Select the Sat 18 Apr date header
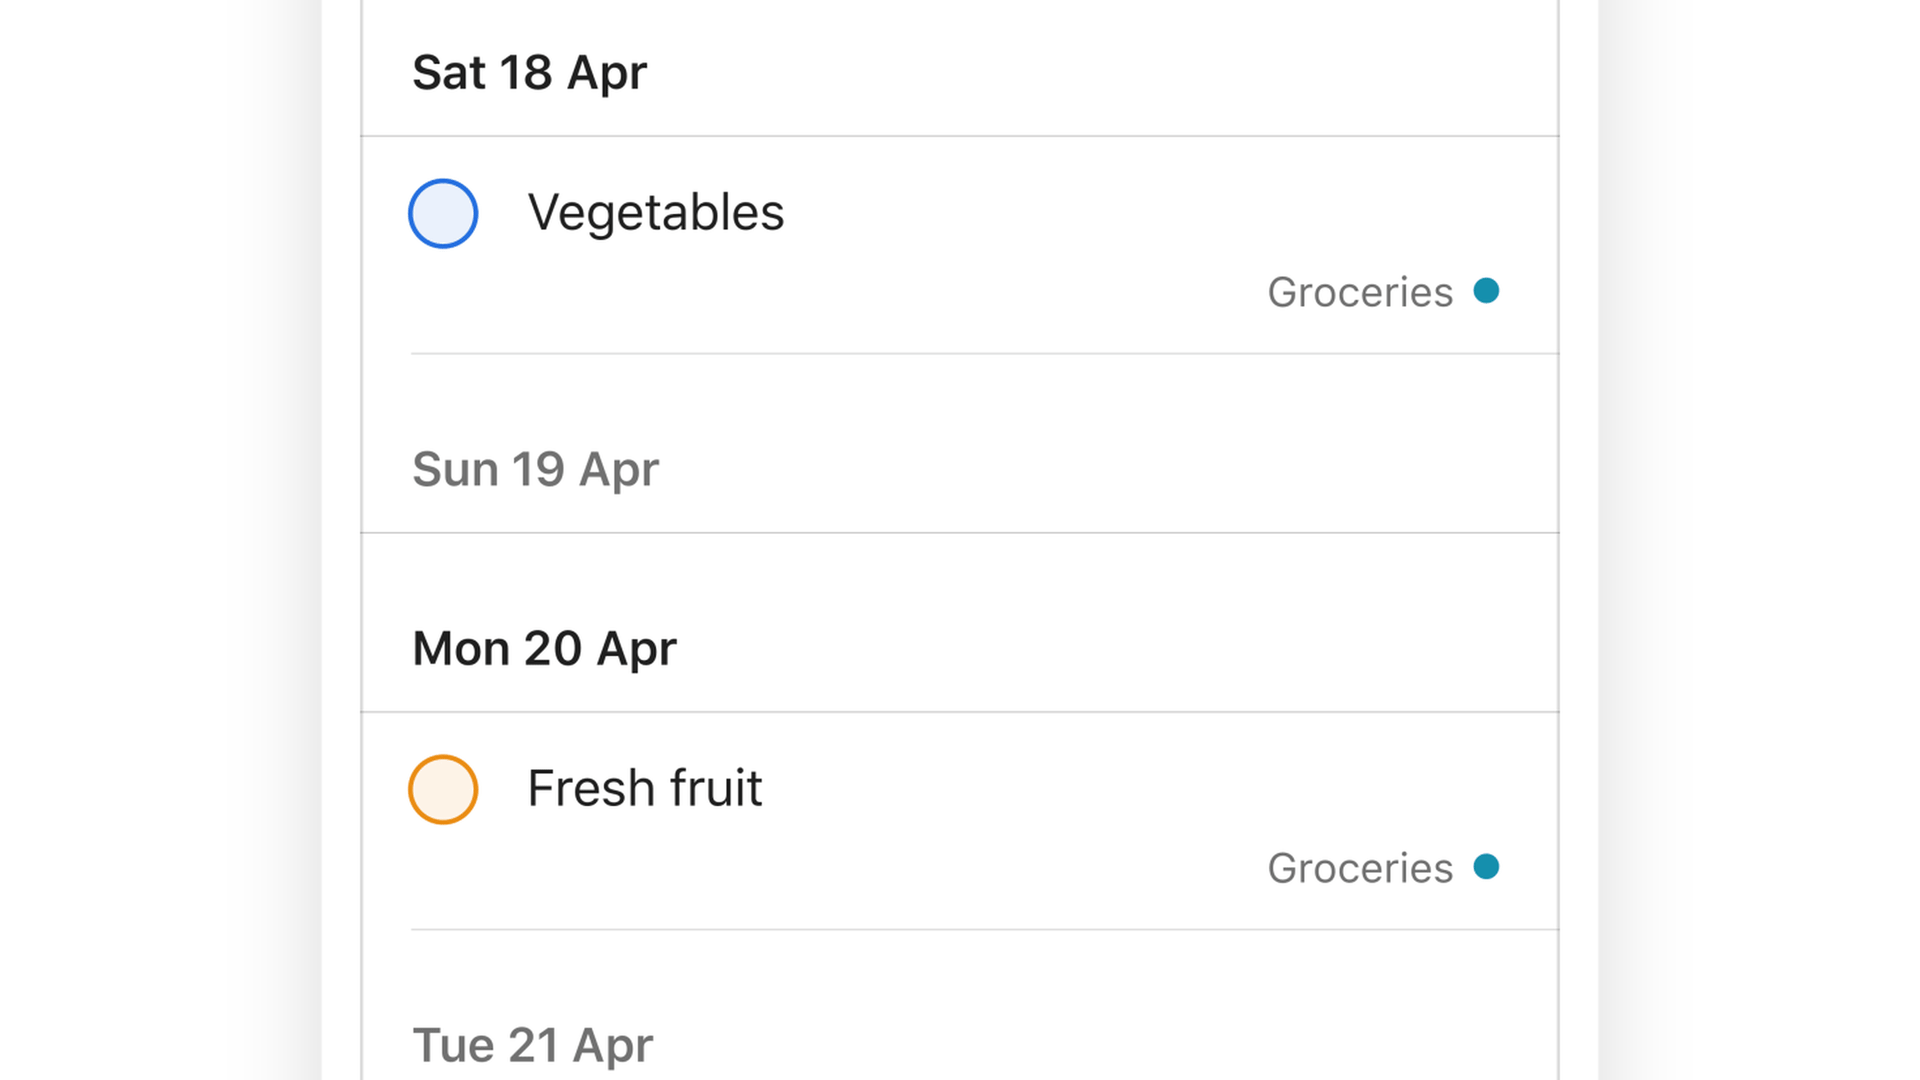1920x1080 pixels. tap(529, 73)
